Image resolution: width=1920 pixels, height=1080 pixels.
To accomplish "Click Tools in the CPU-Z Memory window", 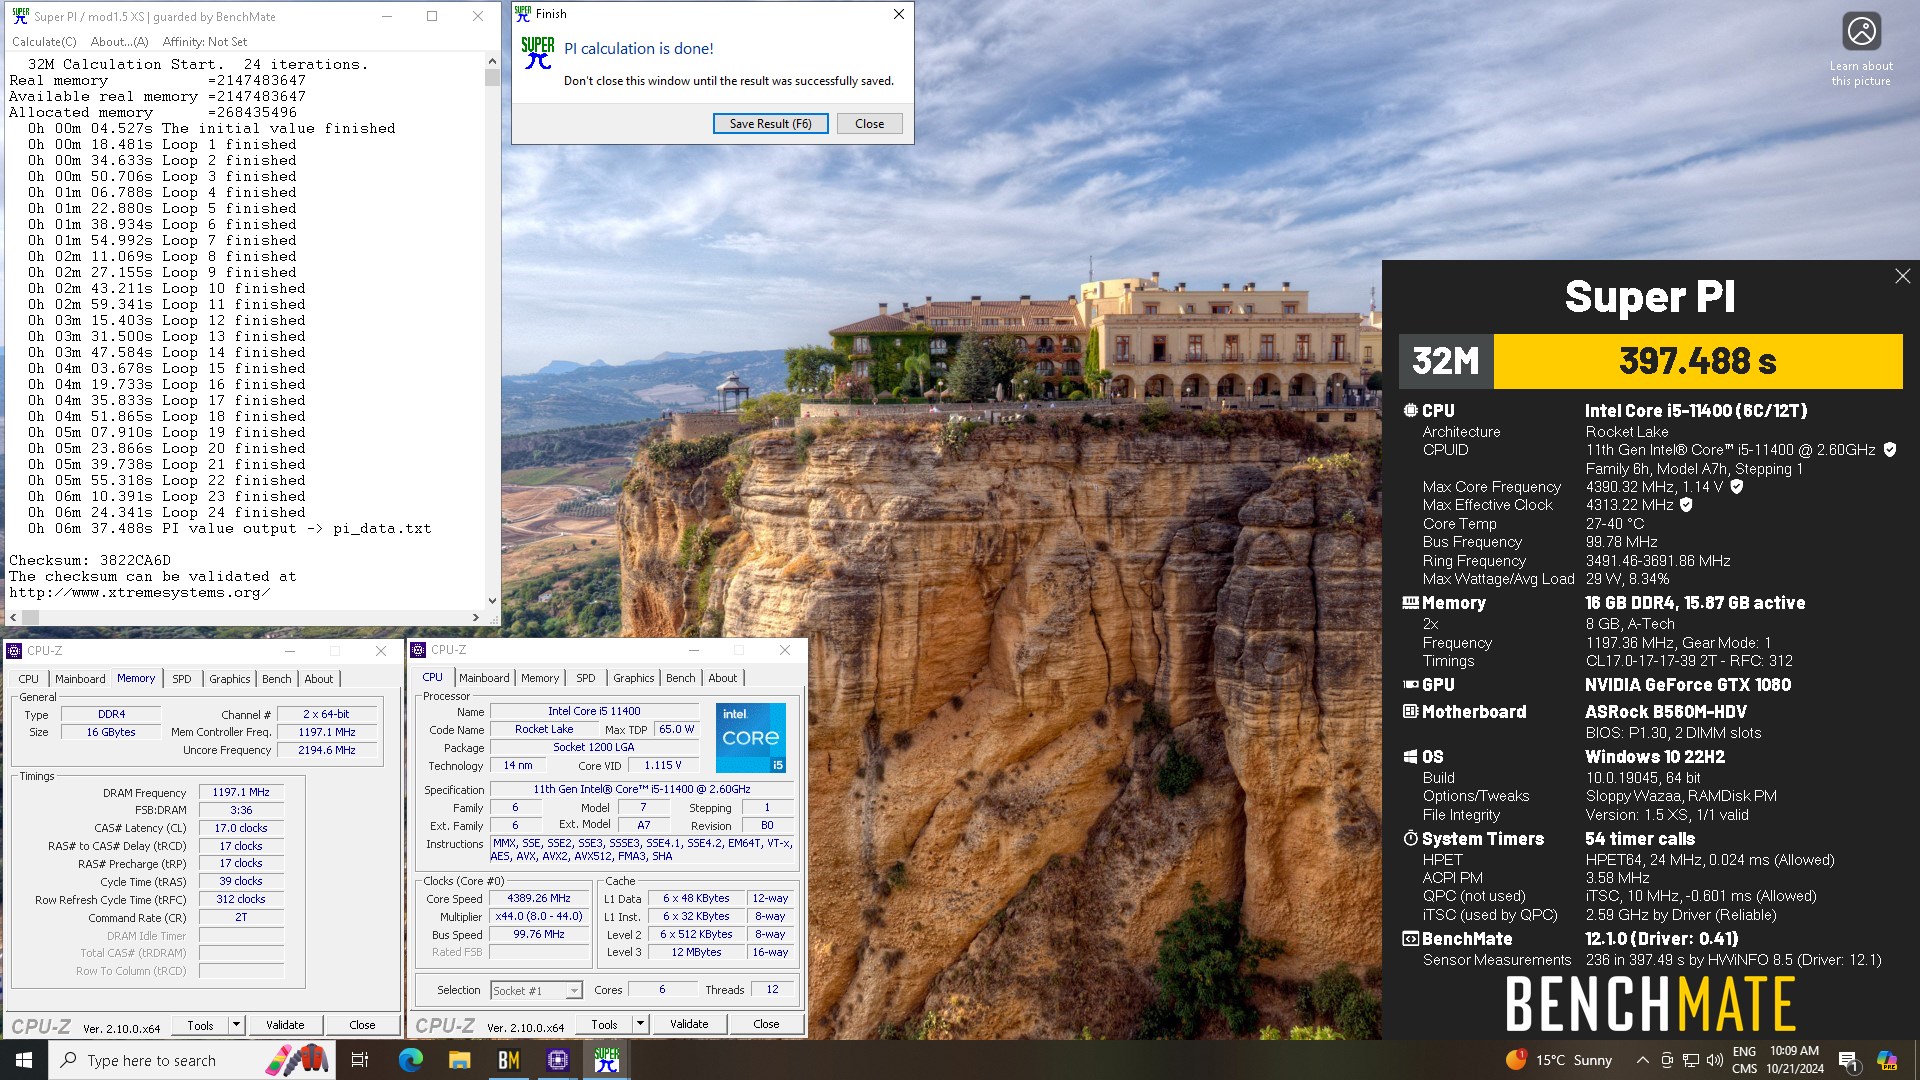I will point(200,1025).
